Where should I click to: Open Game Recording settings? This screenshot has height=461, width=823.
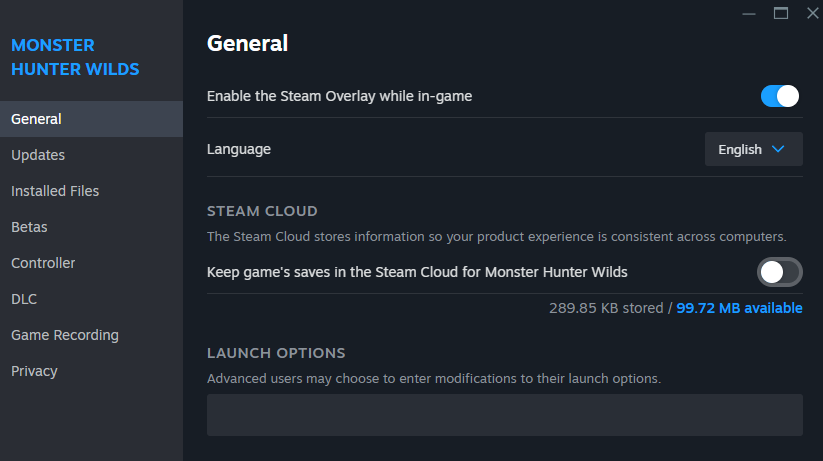(x=65, y=335)
